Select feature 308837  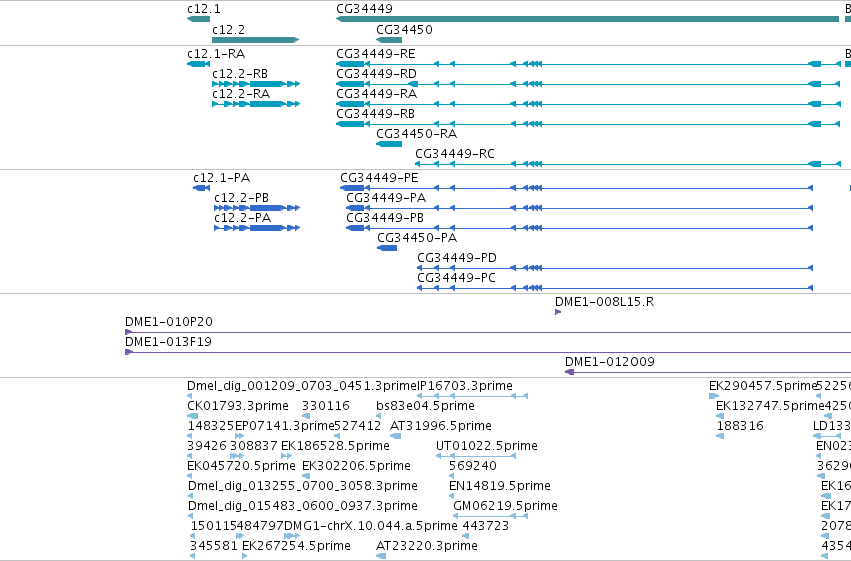(x=237, y=456)
